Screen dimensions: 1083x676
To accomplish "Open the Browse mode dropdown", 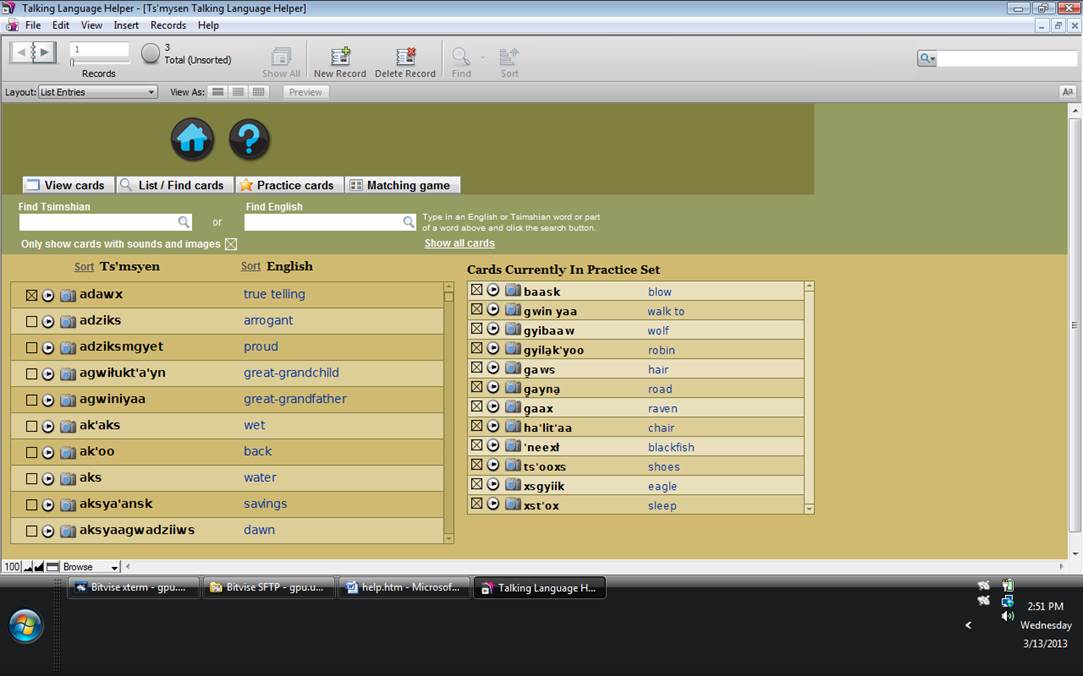I will (x=90, y=567).
